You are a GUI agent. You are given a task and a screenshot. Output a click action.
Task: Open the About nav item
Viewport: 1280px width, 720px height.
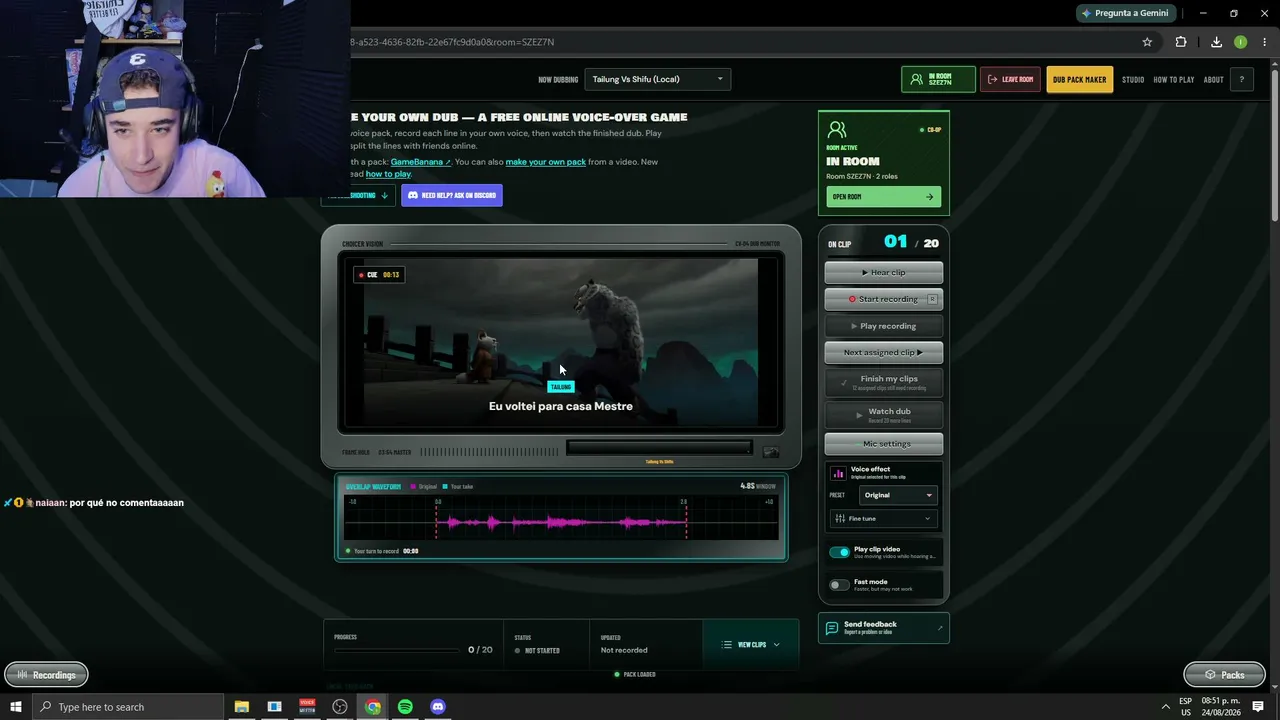click(1214, 80)
